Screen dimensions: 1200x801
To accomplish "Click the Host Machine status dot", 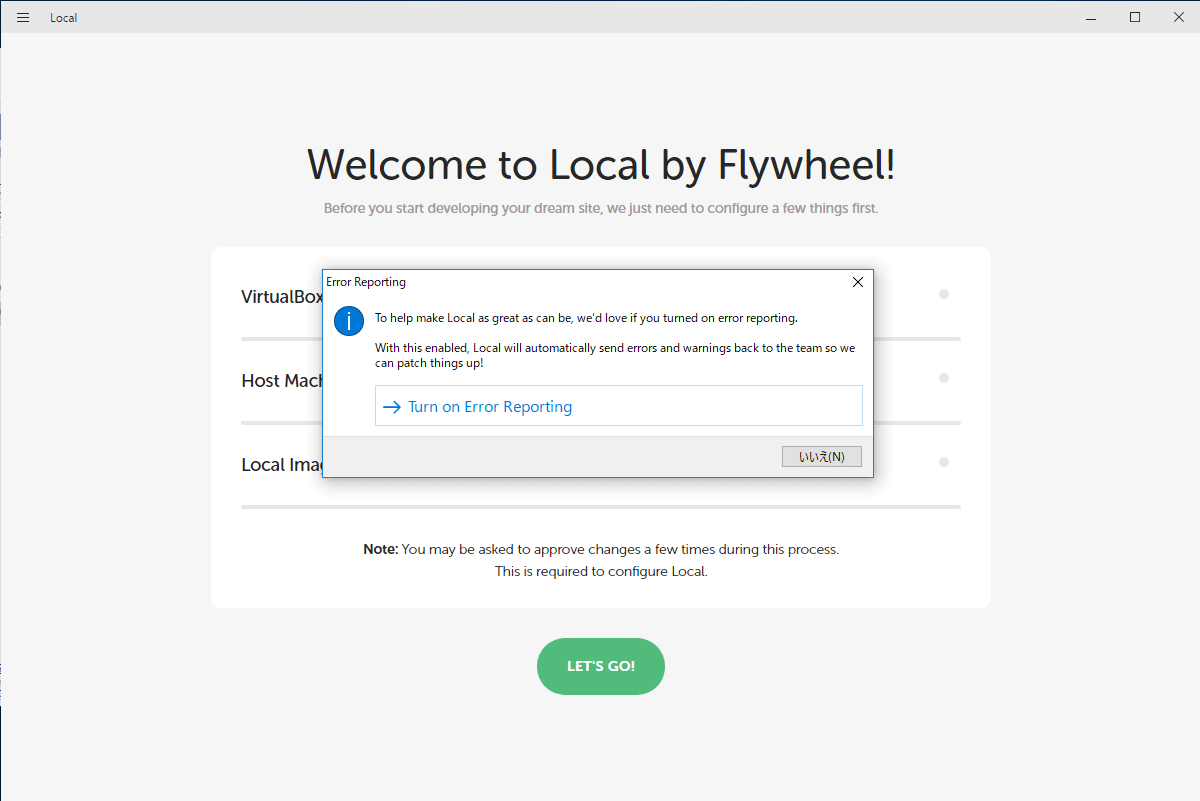I will point(944,378).
